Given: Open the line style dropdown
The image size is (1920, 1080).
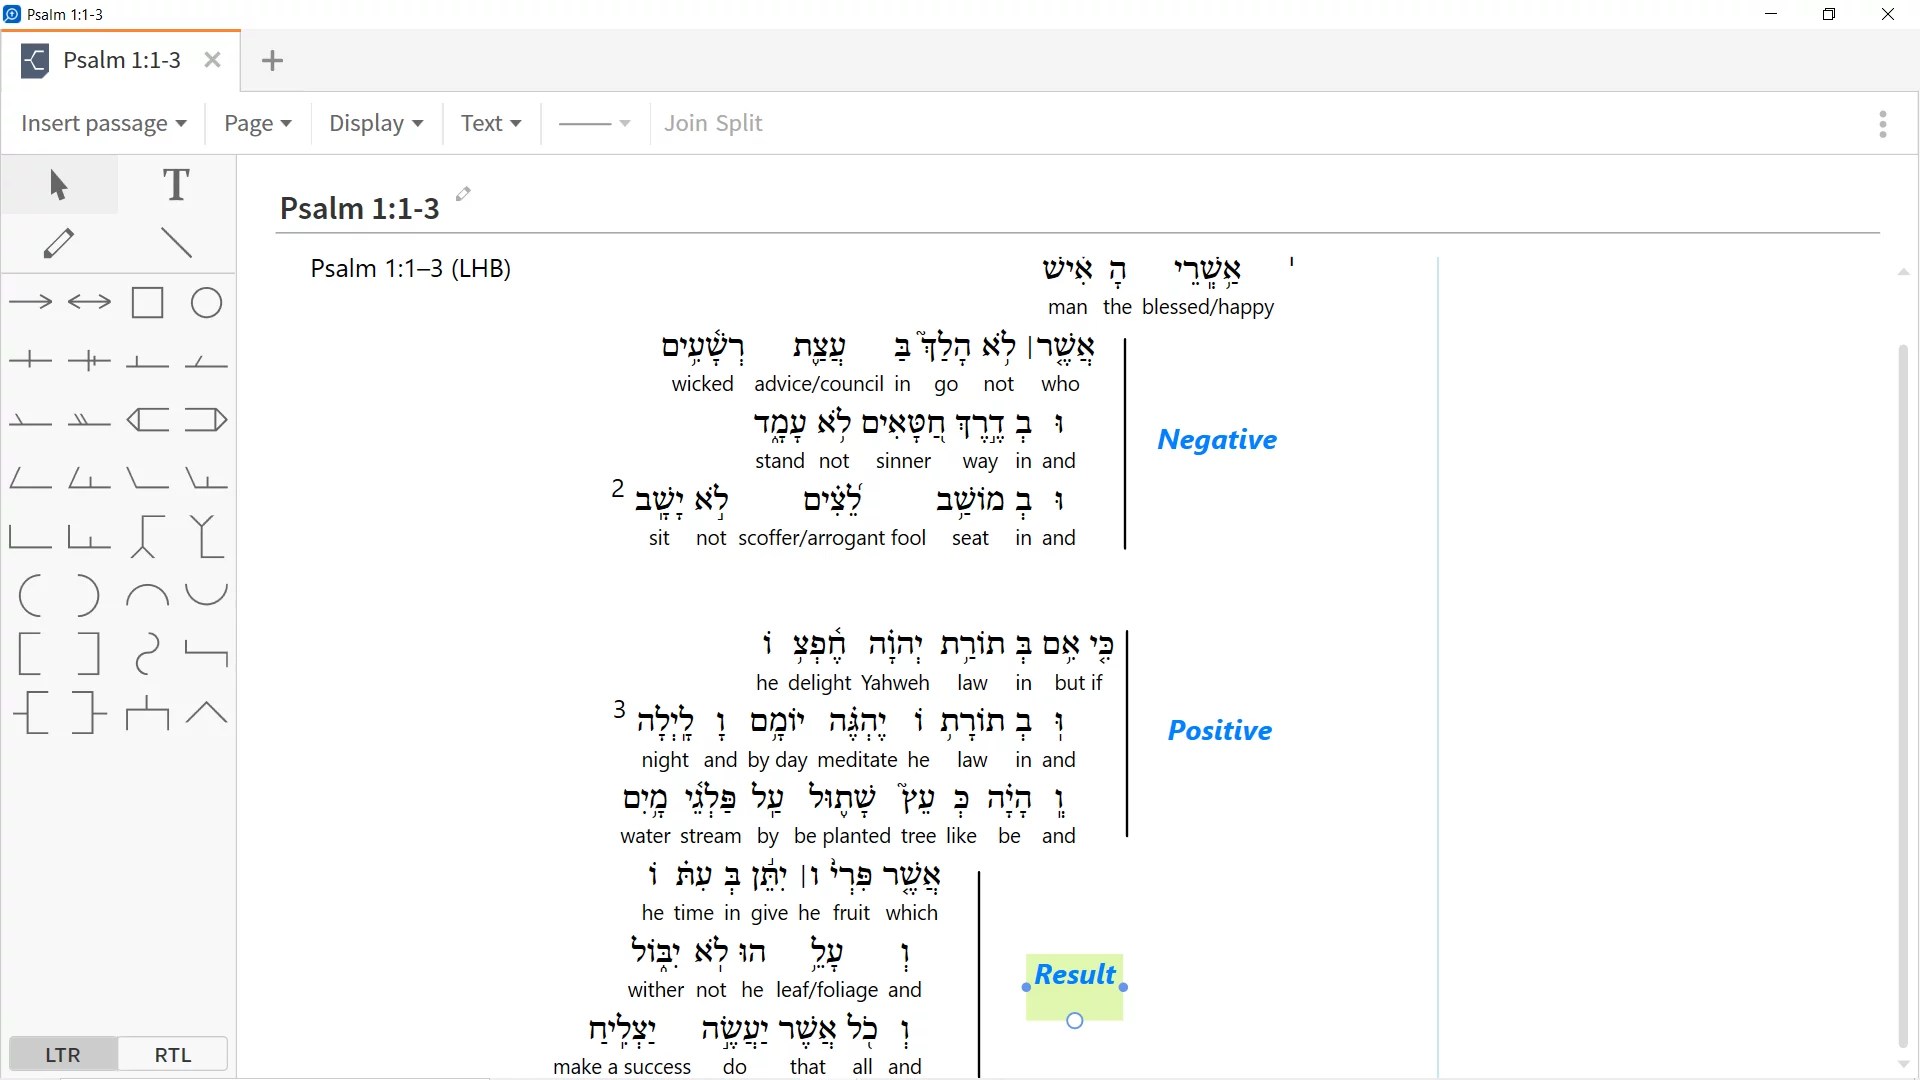Looking at the screenshot, I should 595,123.
